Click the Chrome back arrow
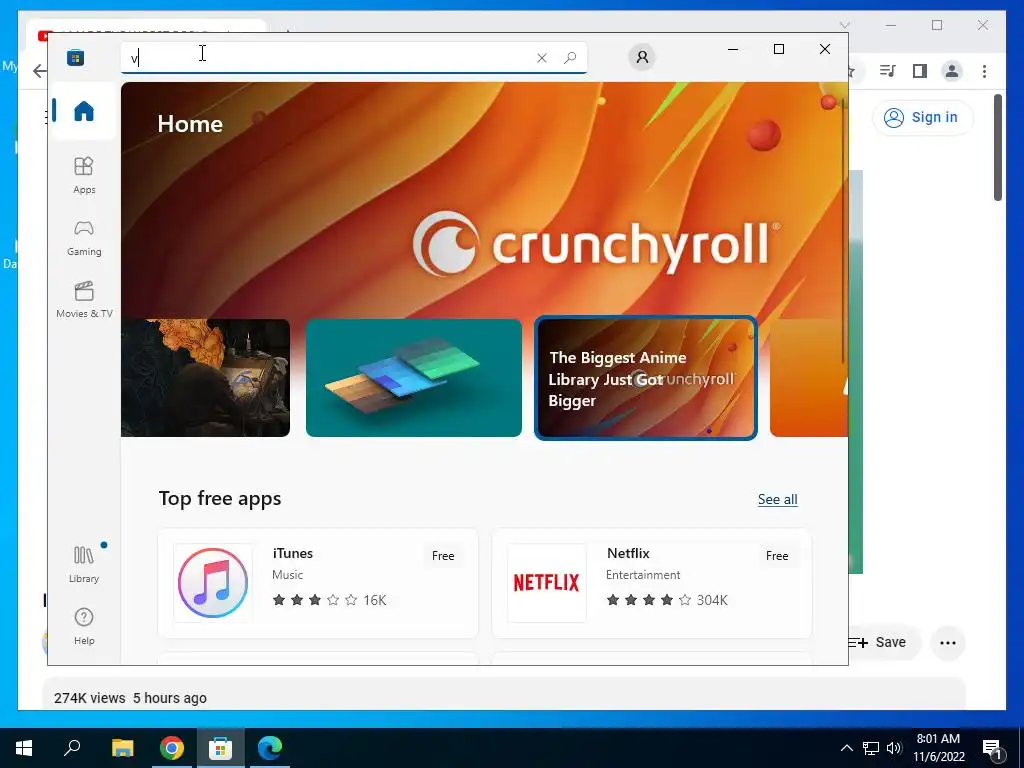The image size is (1024, 768). 39,71
